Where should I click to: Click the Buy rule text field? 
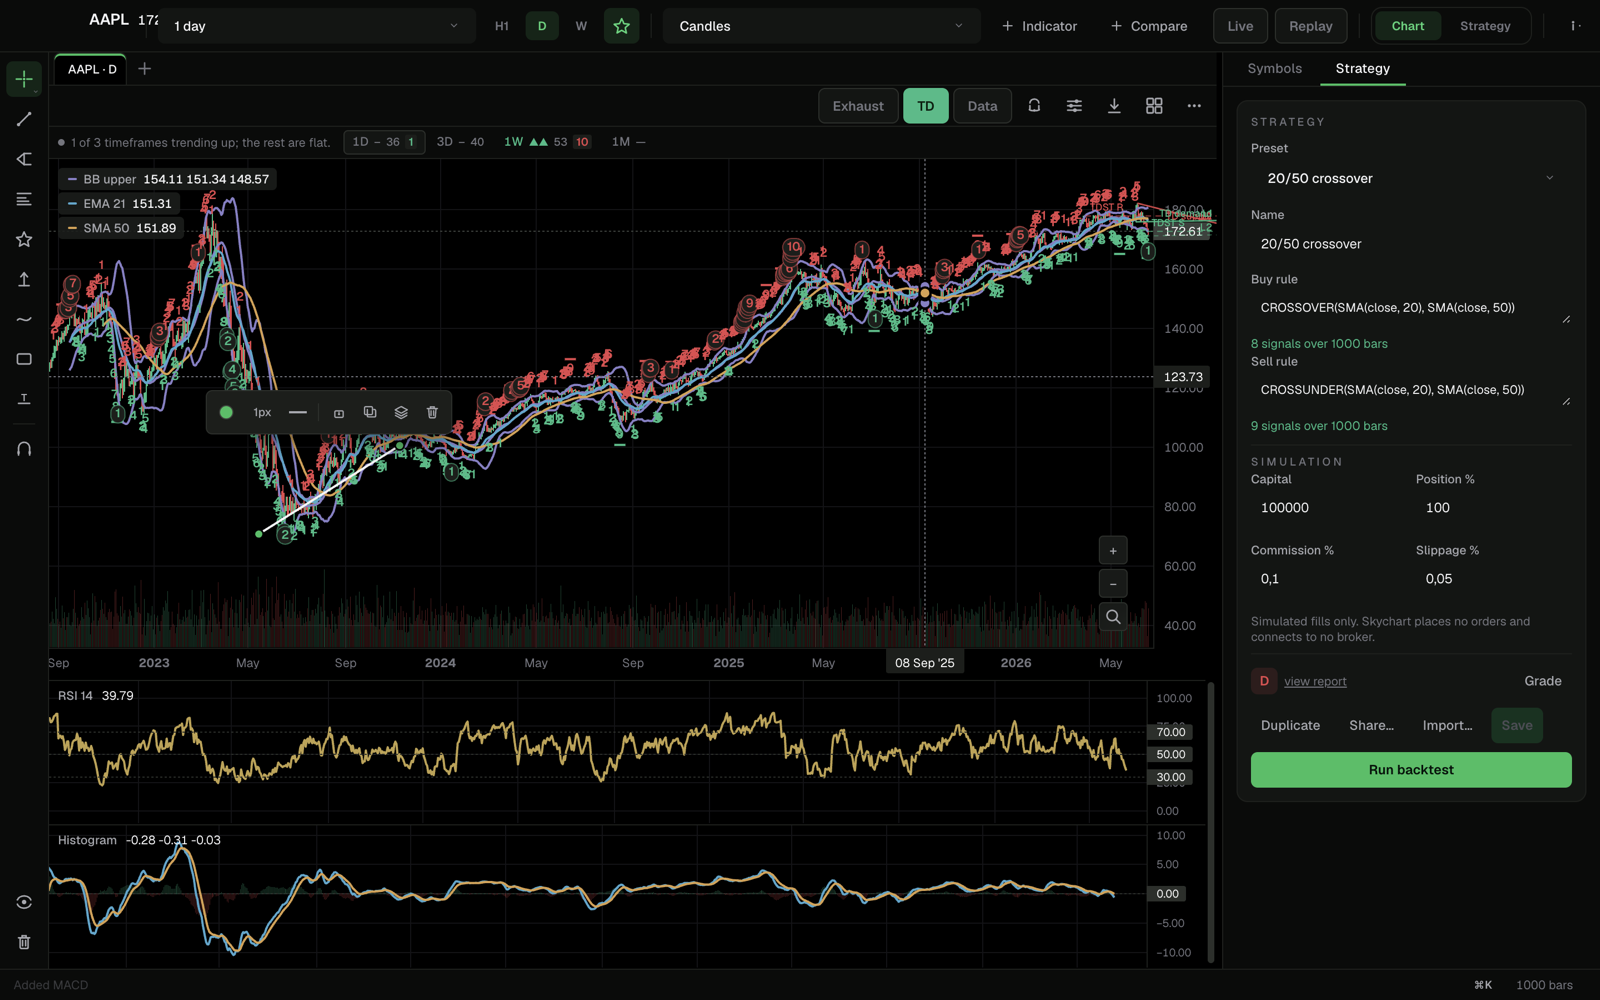1411,308
